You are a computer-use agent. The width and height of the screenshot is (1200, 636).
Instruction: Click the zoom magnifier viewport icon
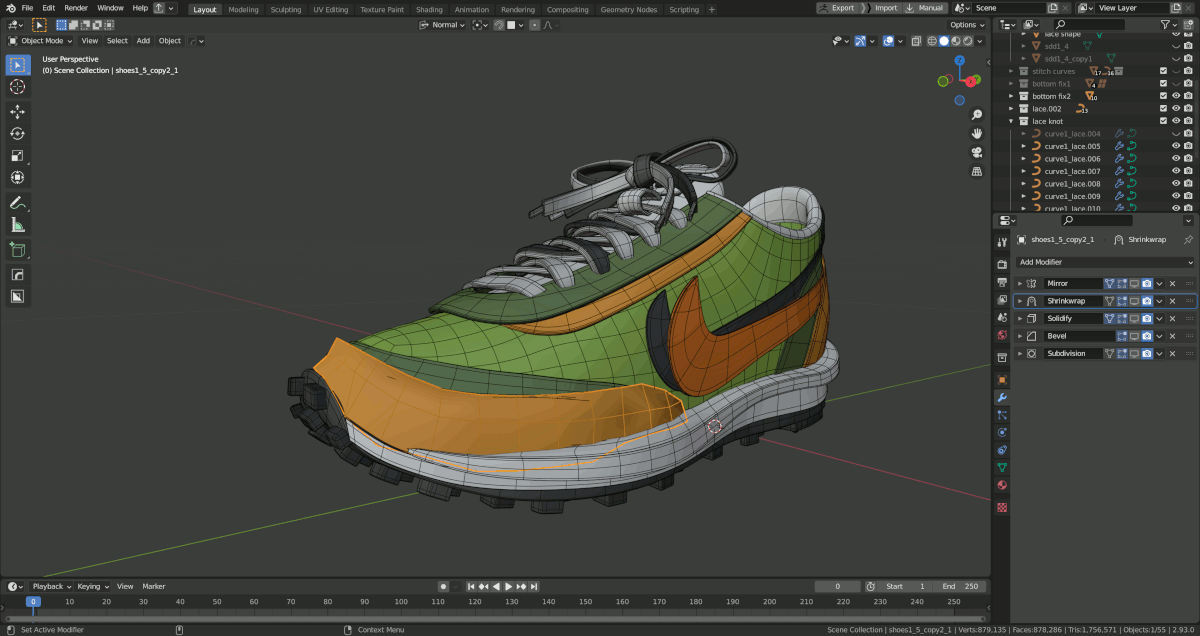[977, 115]
